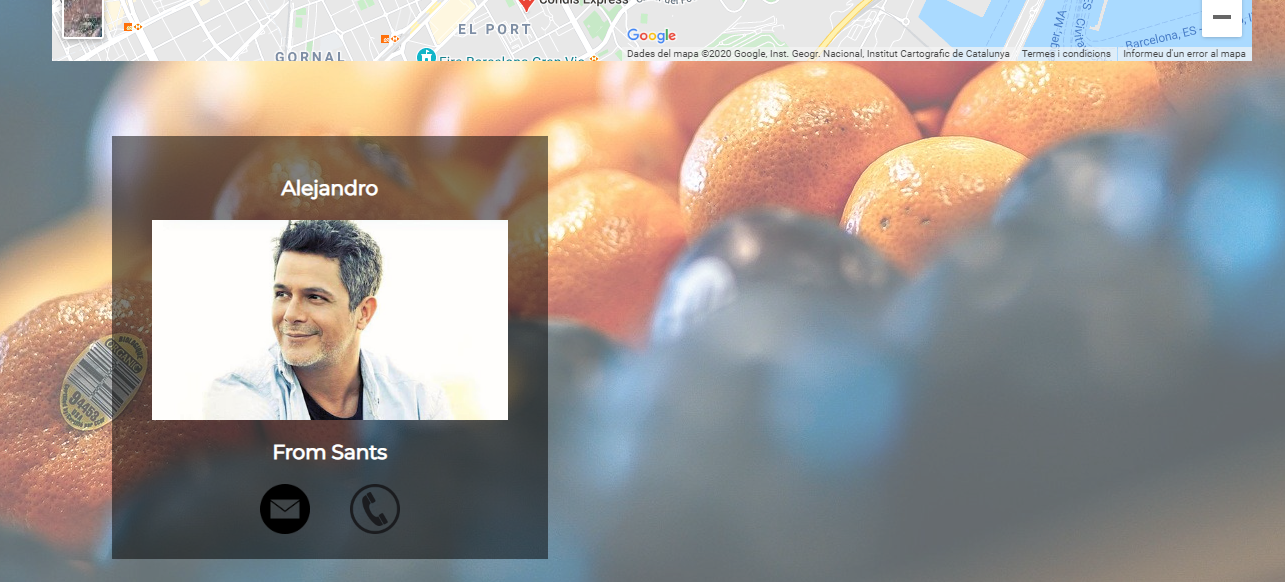The image size is (1285, 582).
Task: Click the EL PORT neighborhood label
Action: [495, 29]
